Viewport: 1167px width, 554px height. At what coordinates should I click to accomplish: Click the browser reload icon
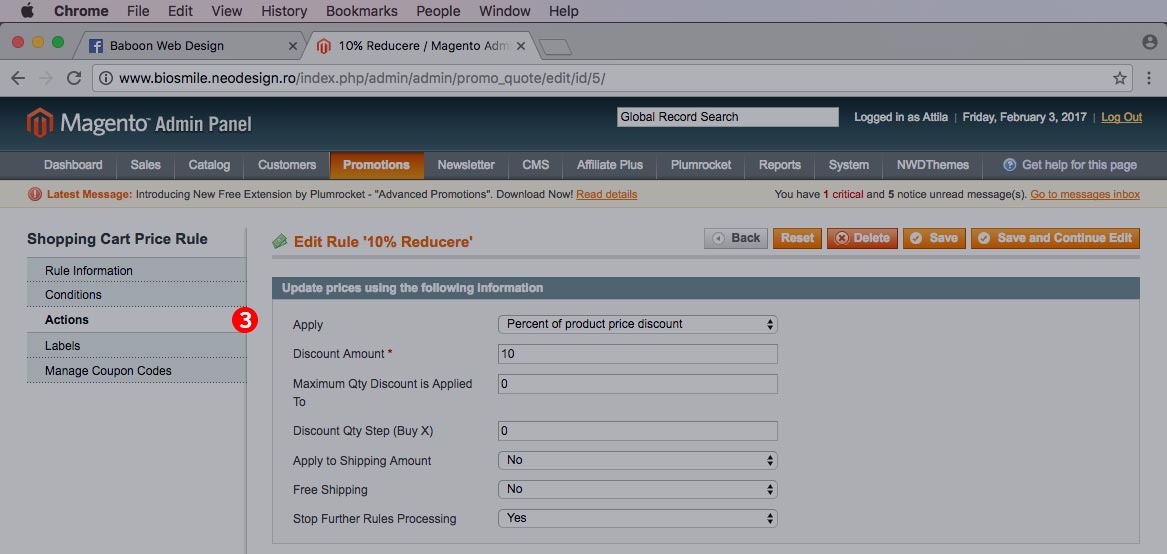click(74, 78)
